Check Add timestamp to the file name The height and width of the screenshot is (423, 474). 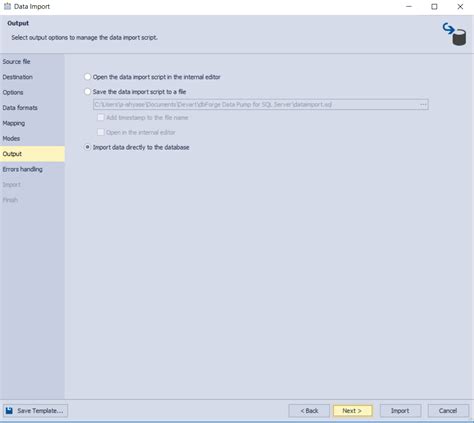pos(100,118)
